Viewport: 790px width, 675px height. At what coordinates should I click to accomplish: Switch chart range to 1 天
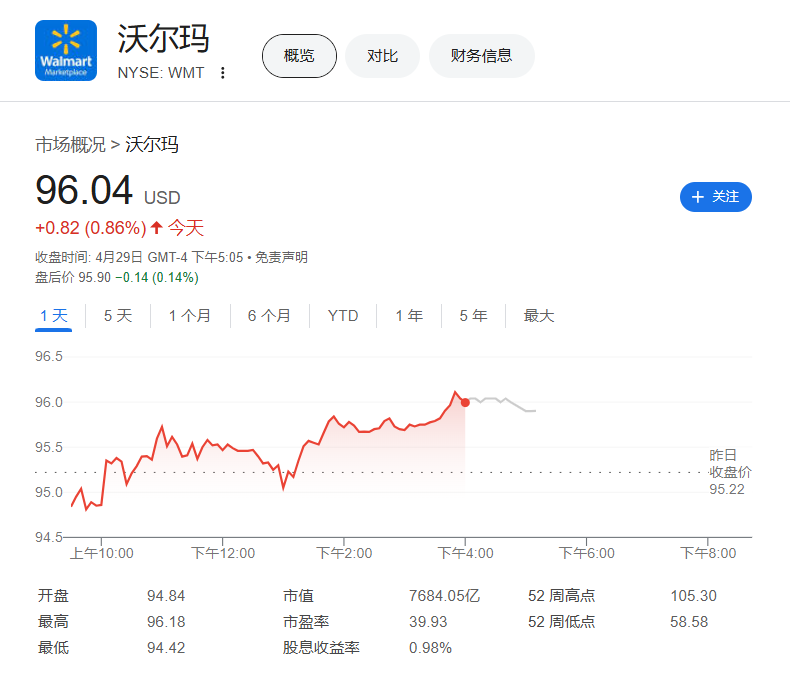pos(53,316)
